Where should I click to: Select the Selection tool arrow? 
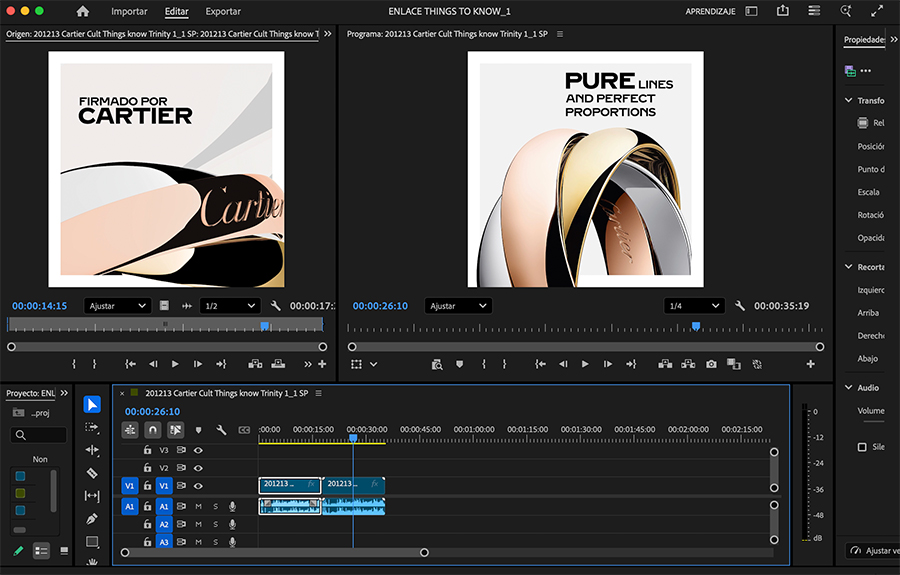[92, 405]
